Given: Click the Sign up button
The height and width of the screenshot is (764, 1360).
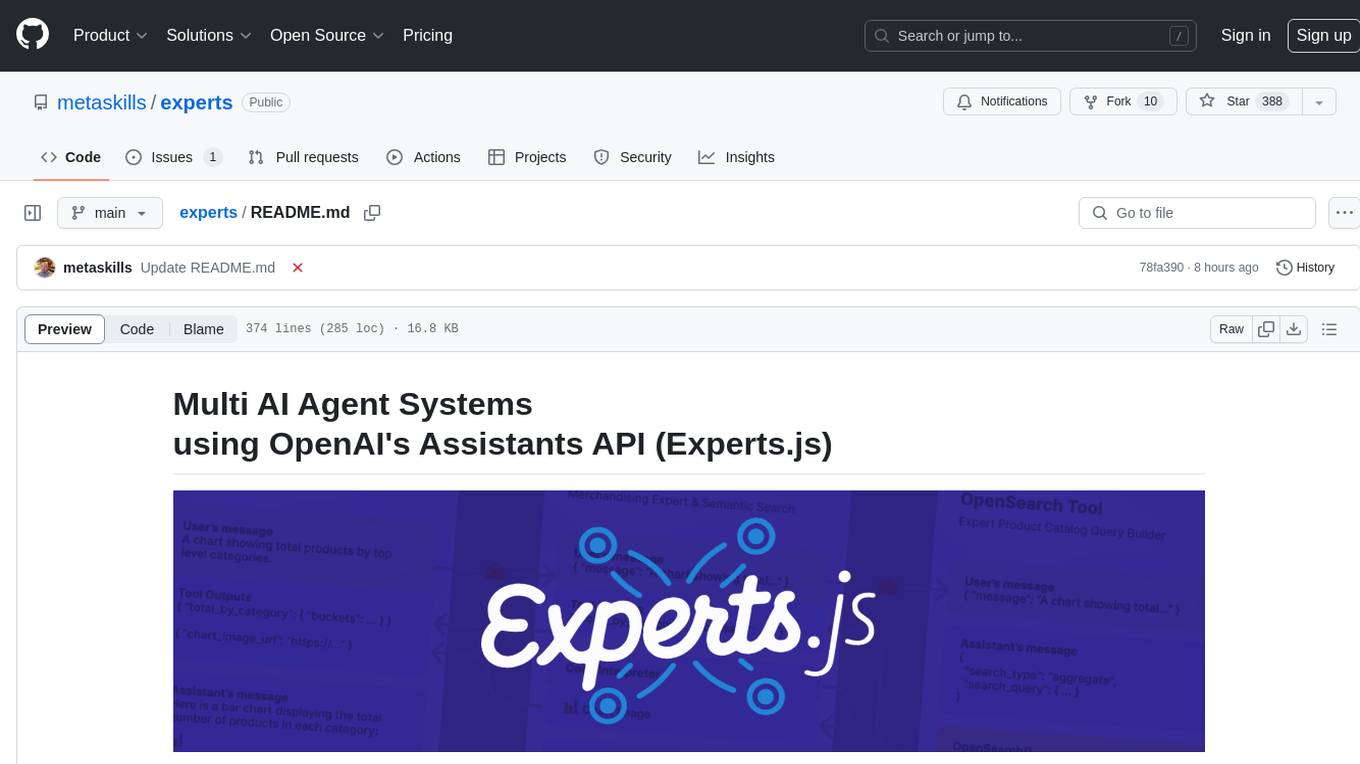Looking at the screenshot, I should pos(1323,35).
